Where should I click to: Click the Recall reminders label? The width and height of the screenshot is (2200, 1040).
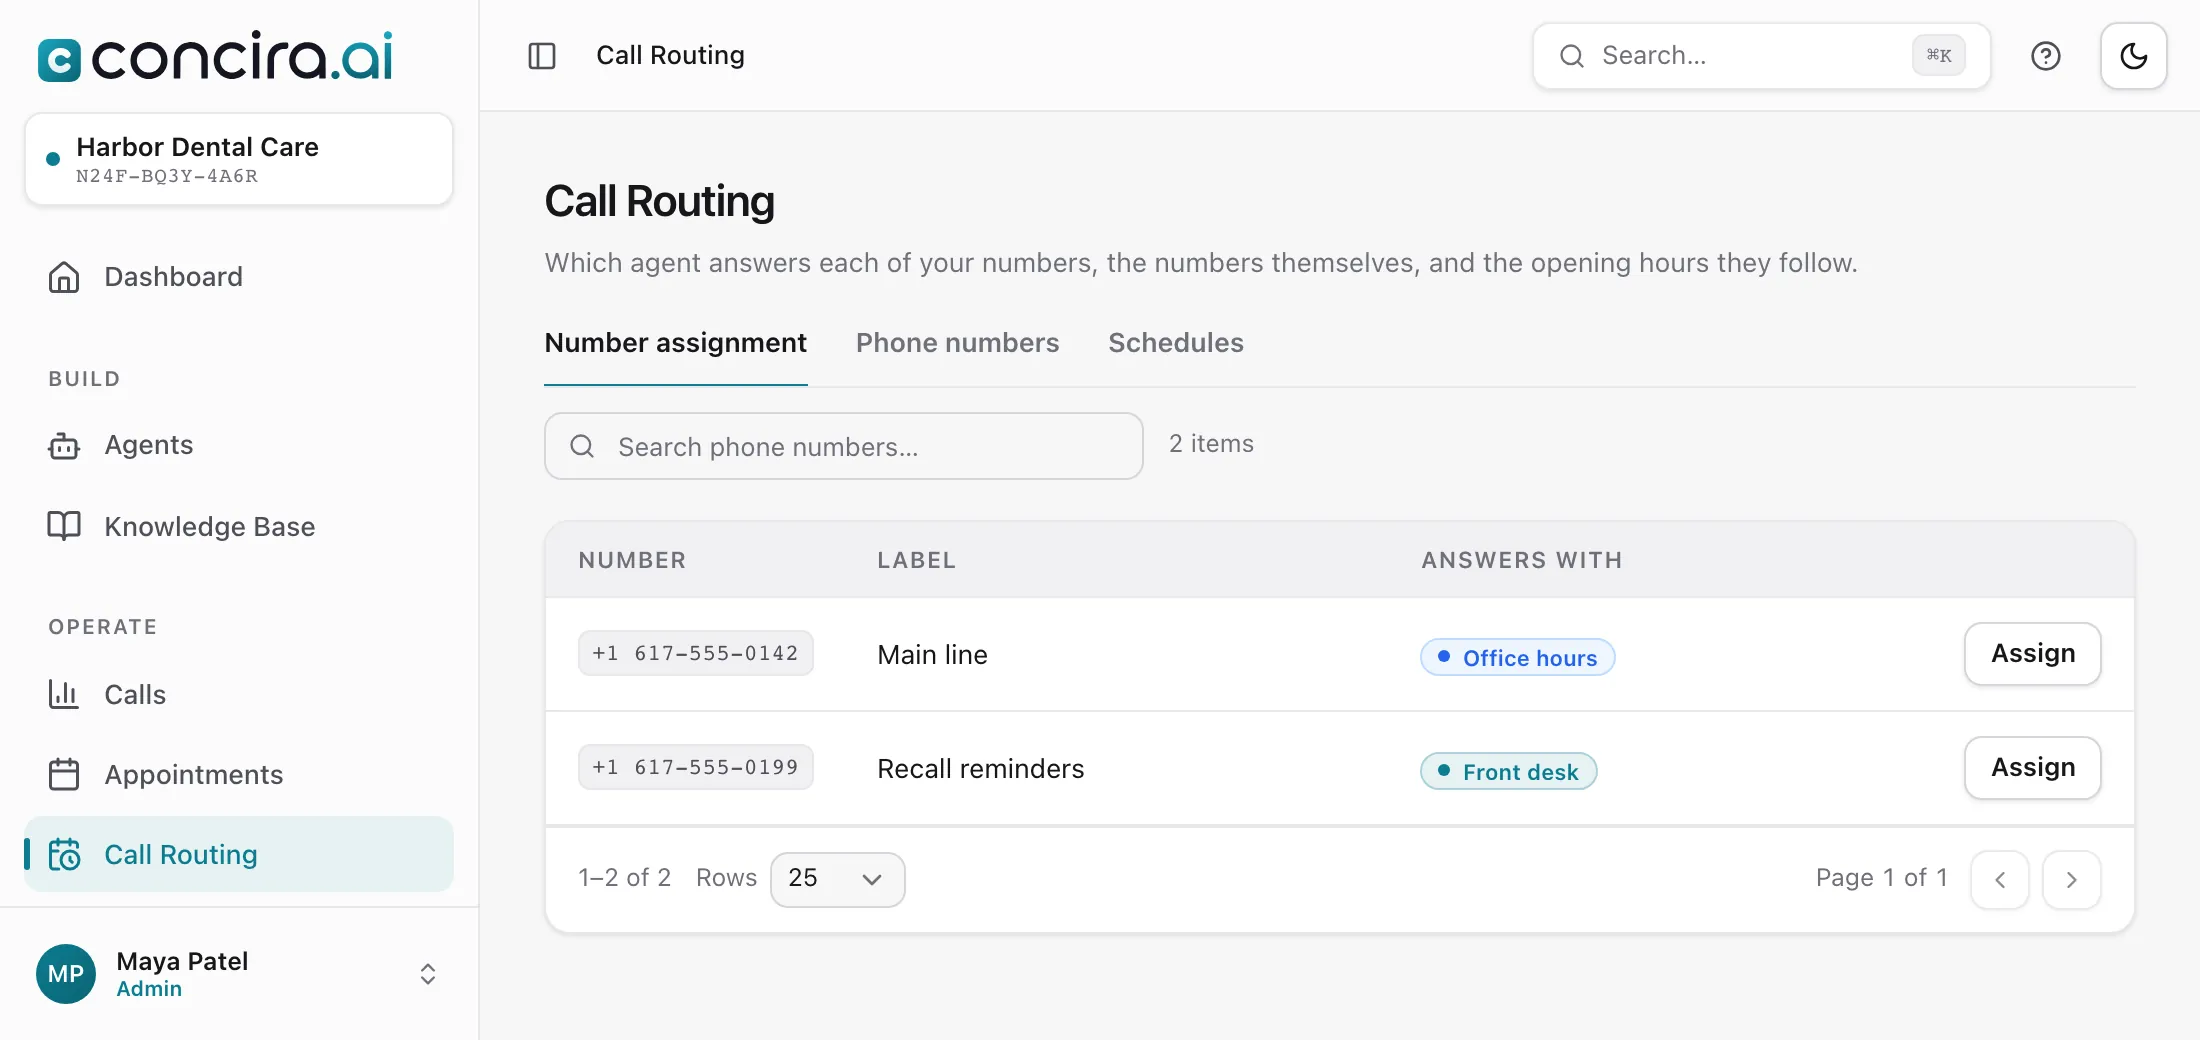click(980, 769)
